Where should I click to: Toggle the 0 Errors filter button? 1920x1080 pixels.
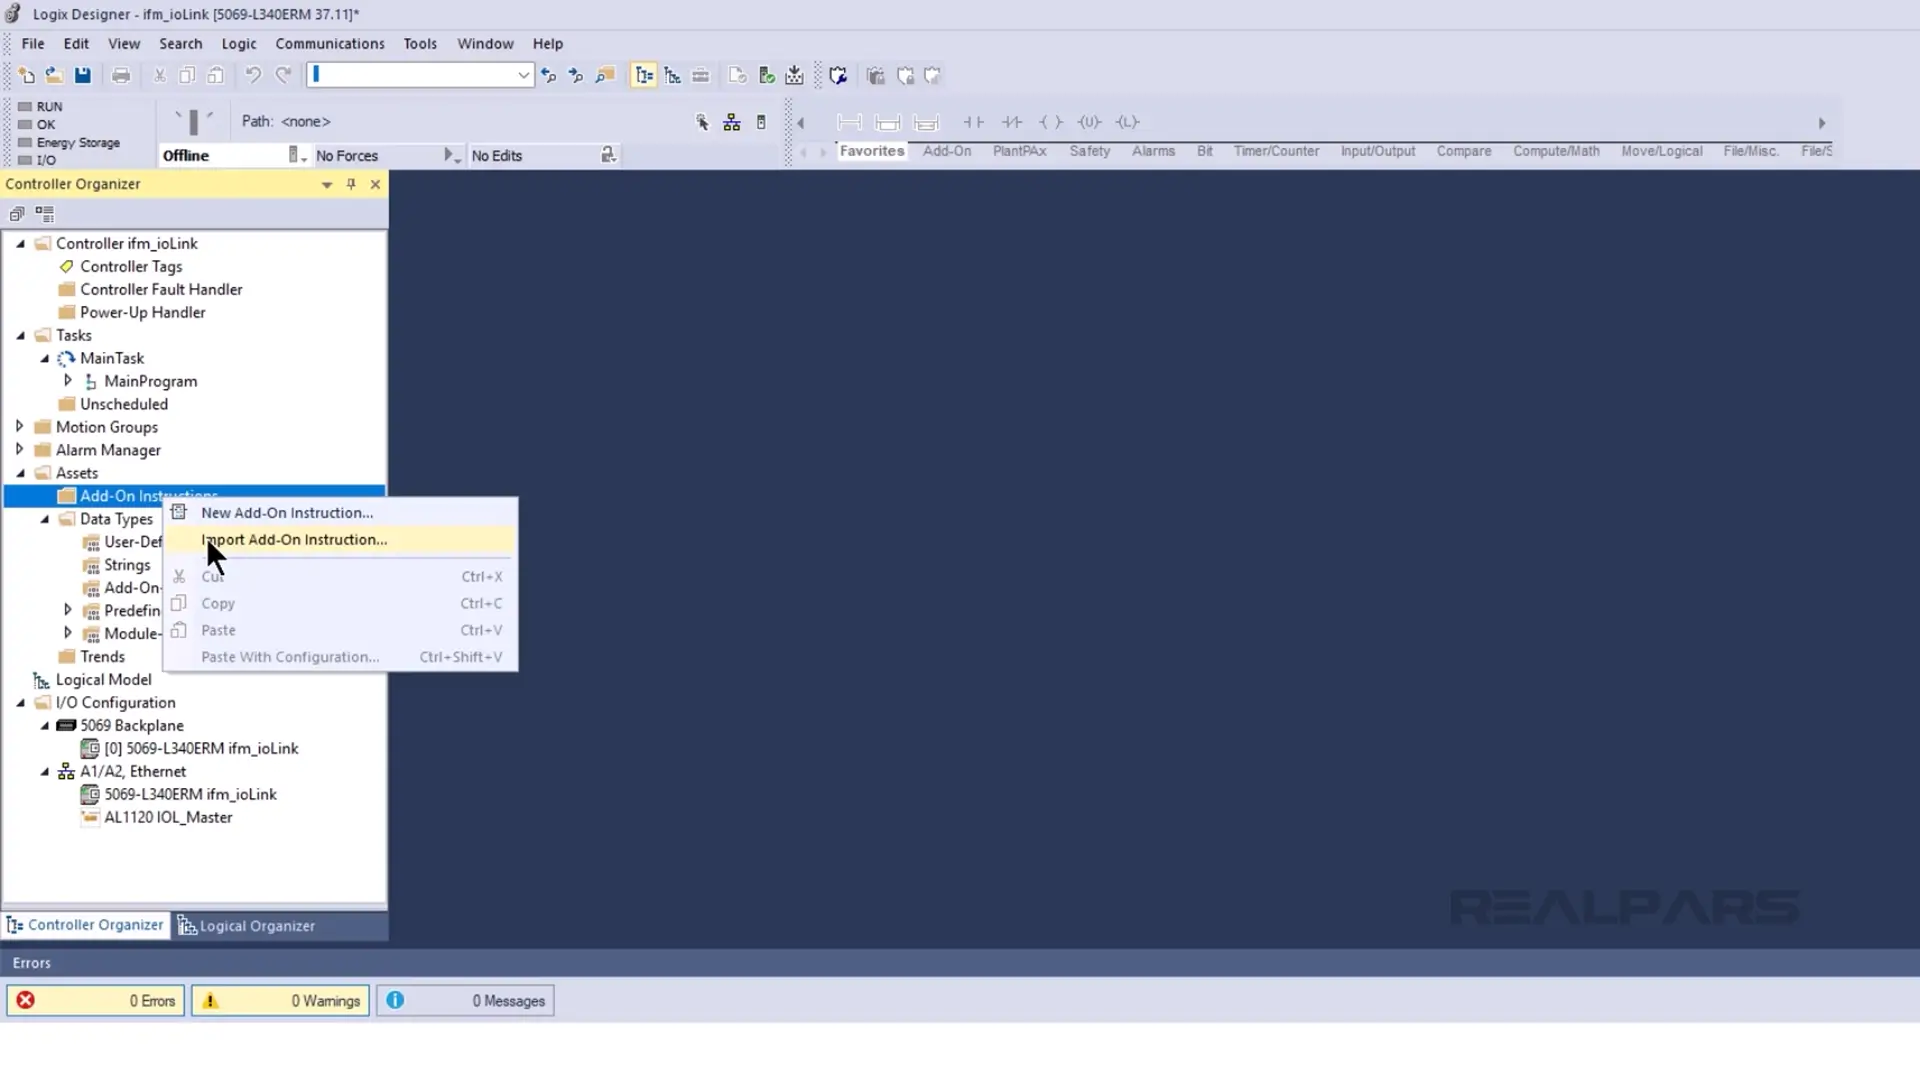[x=96, y=1000]
